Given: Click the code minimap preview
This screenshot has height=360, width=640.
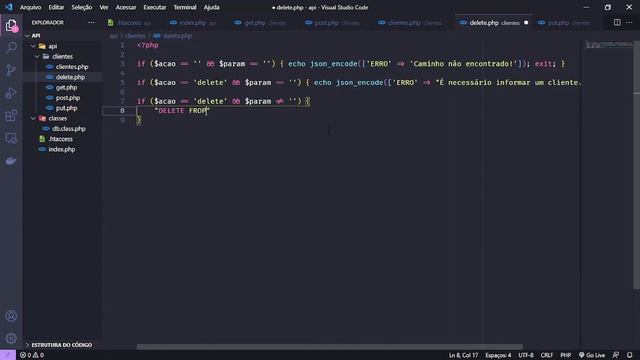Looking at the screenshot, I should 608,44.
